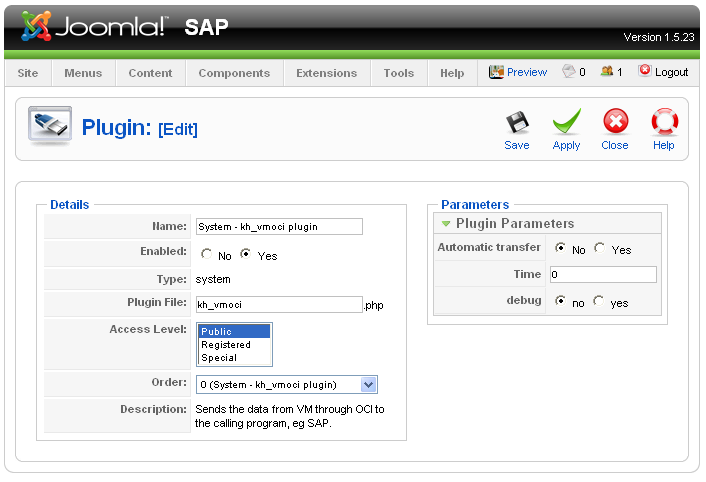The image size is (706, 482).
Task: Select Special in the Access Level list
Action: click(x=219, y=357)
